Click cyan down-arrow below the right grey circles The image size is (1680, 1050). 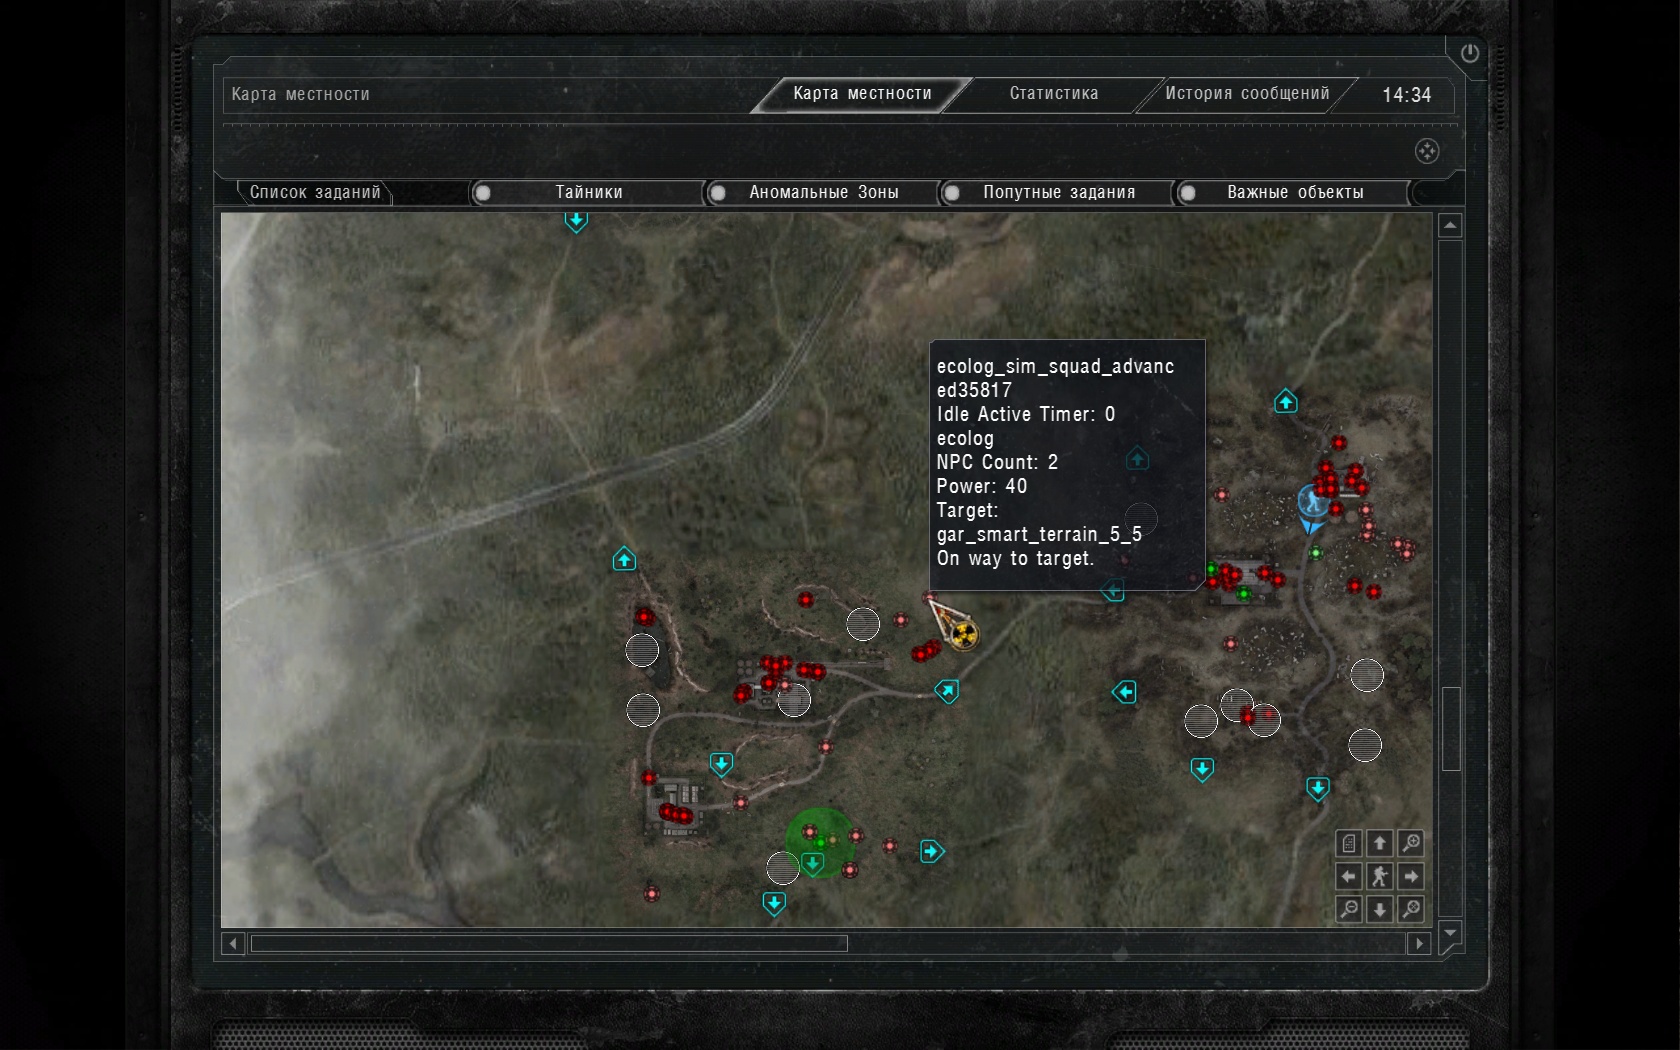(x=1202, y=770)
